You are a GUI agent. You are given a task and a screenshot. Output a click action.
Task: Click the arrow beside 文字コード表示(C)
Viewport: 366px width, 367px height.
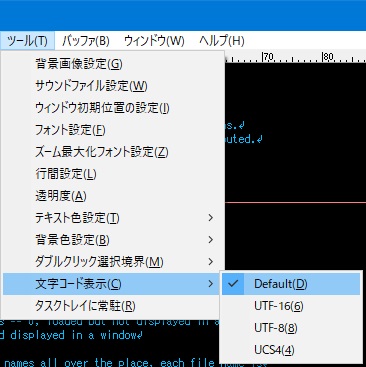[x=210, y=284]
